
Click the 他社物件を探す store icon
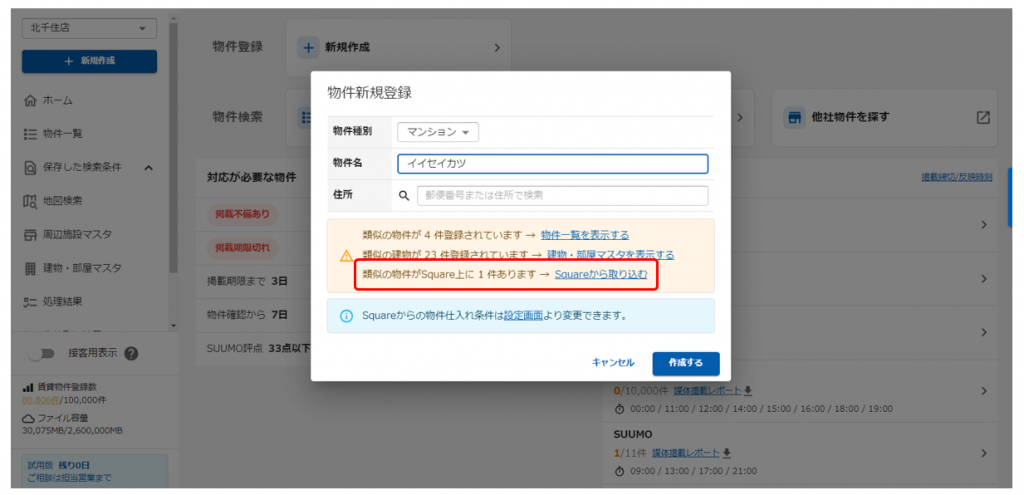point(794,118)
